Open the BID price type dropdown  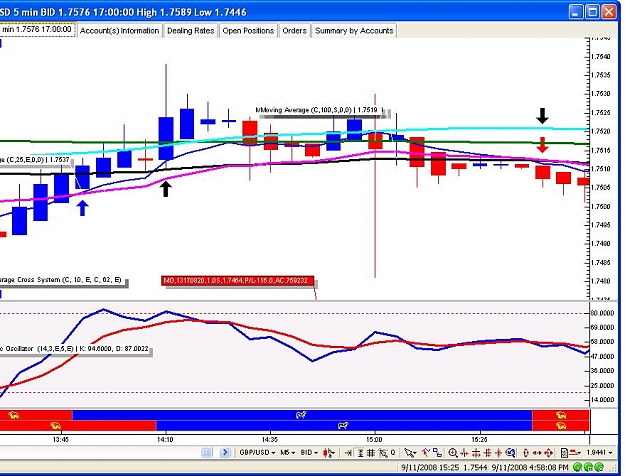(x=309, y=452)
